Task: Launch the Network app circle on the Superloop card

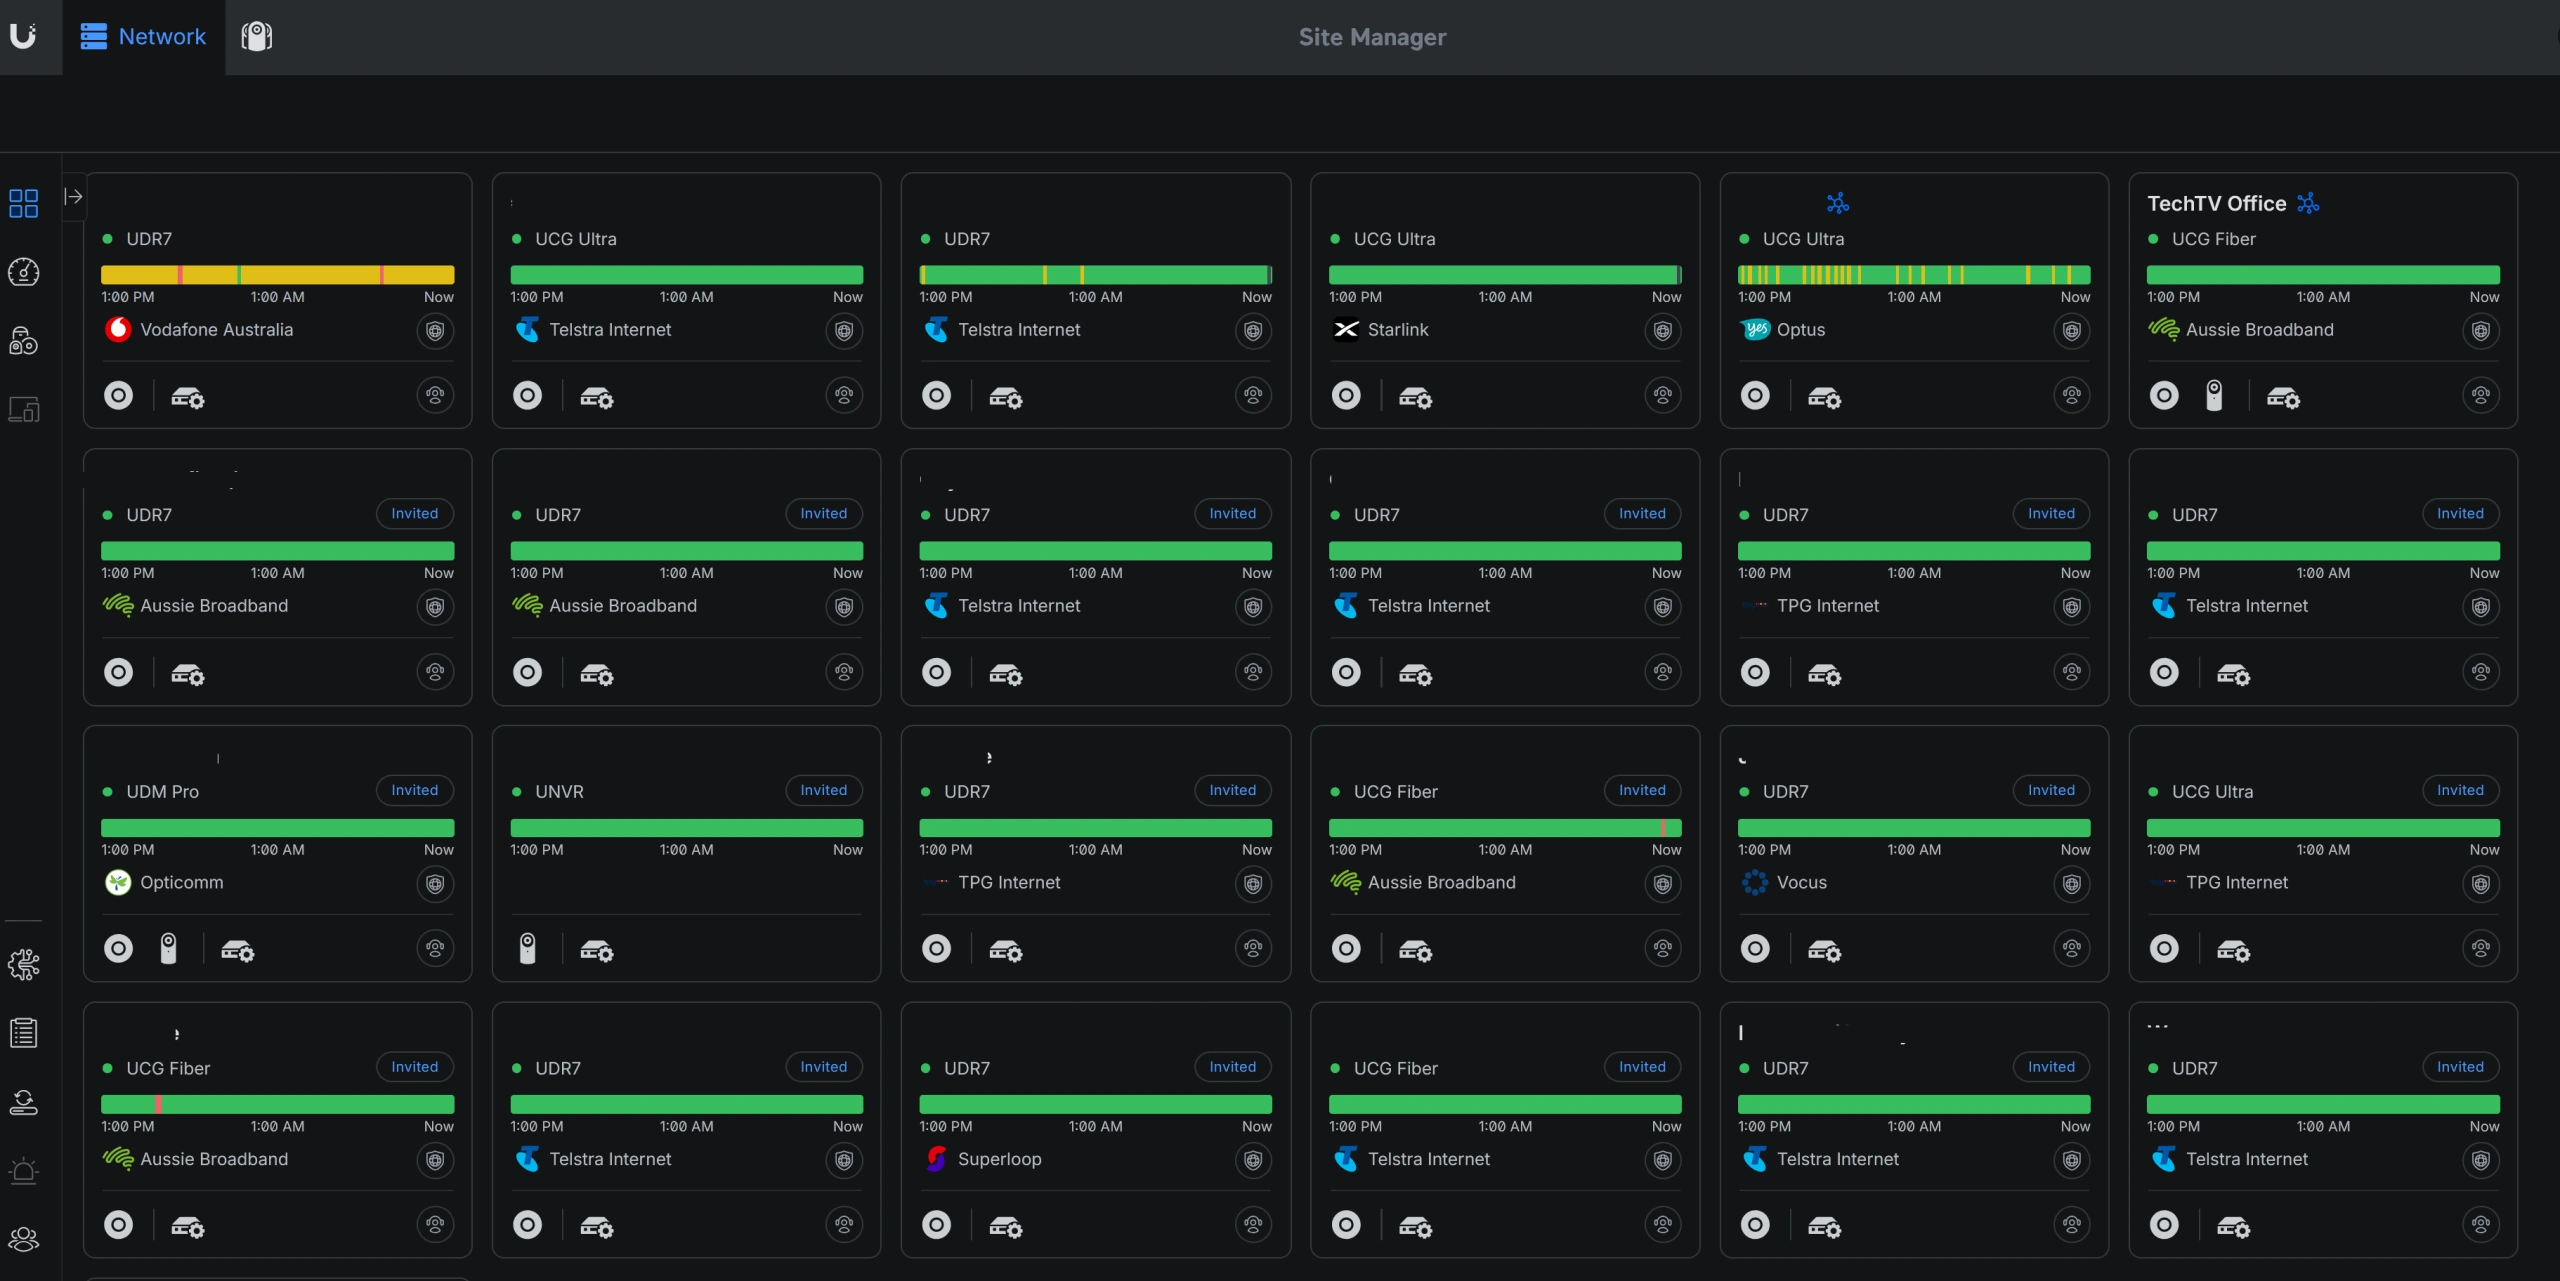Action: (x=936, y=1224)
